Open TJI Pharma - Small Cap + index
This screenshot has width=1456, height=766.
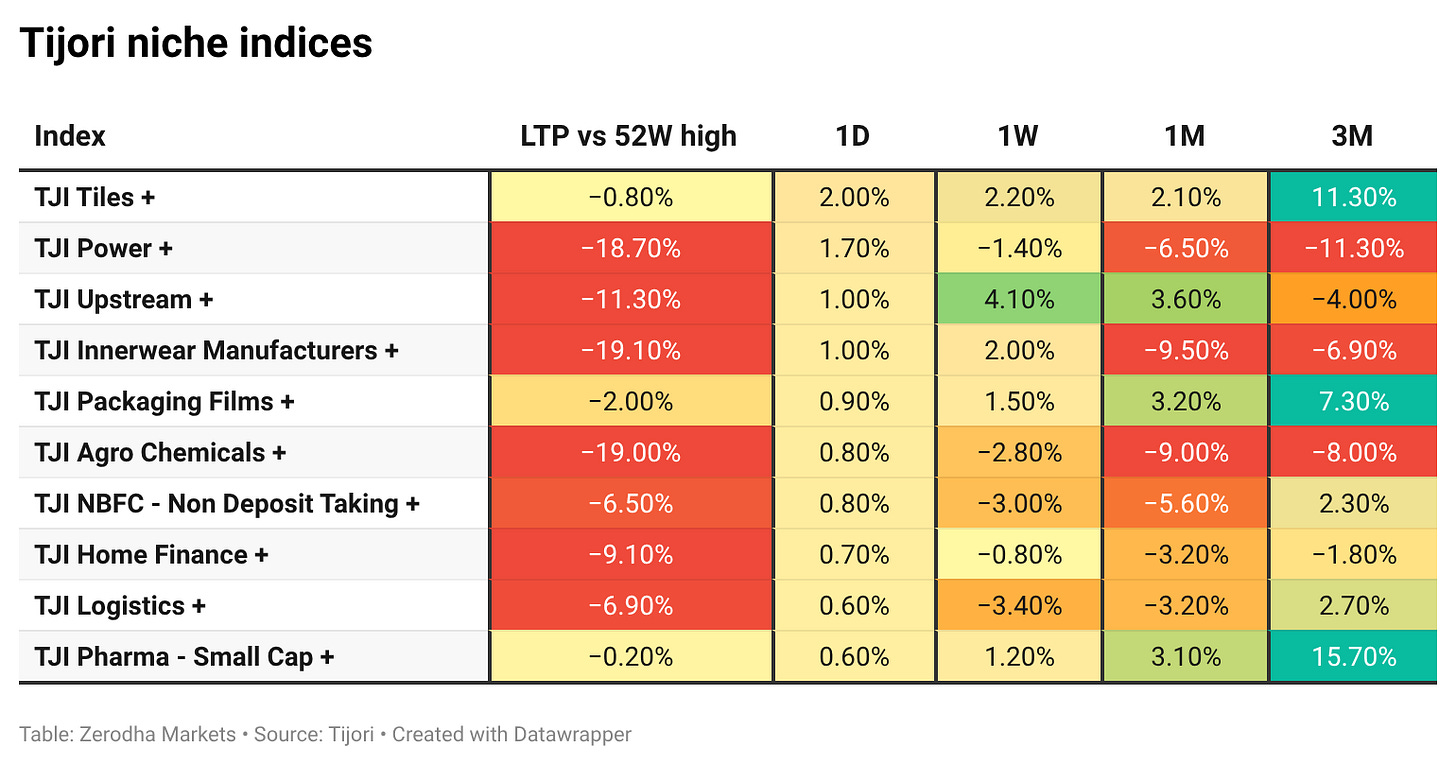pos(185,656)
